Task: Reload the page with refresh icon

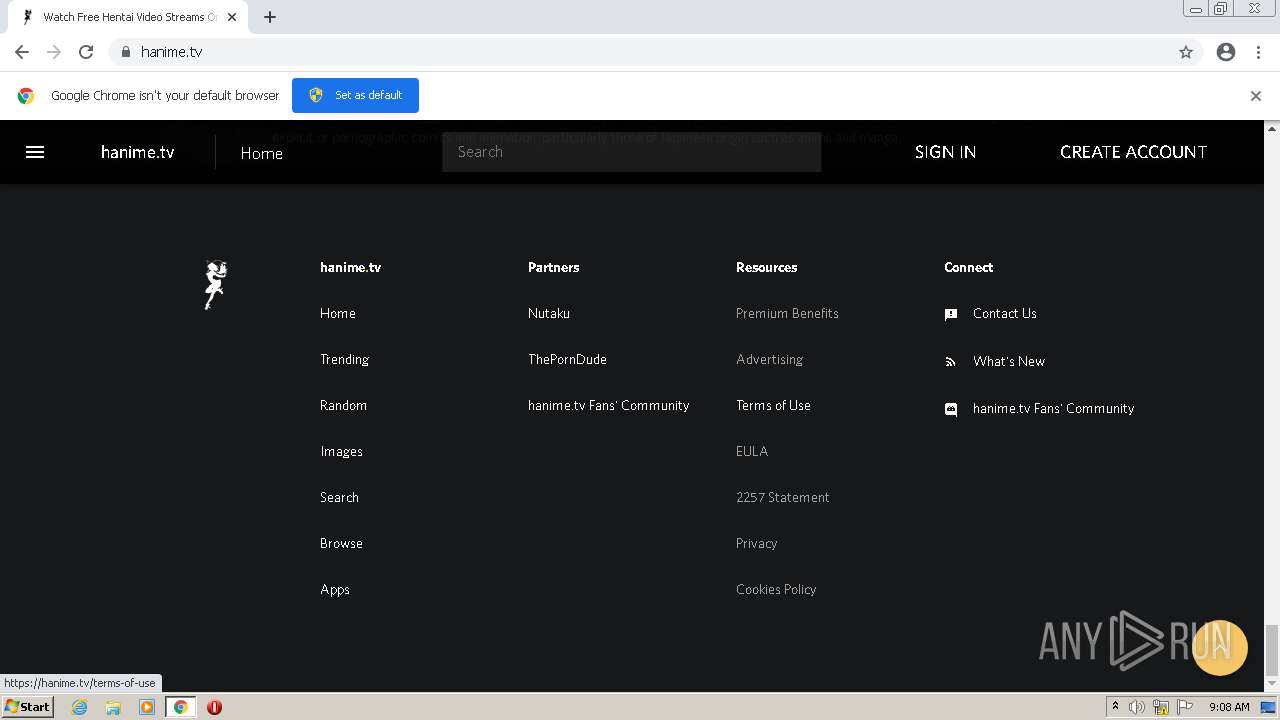Action: [x=86, y=52]
